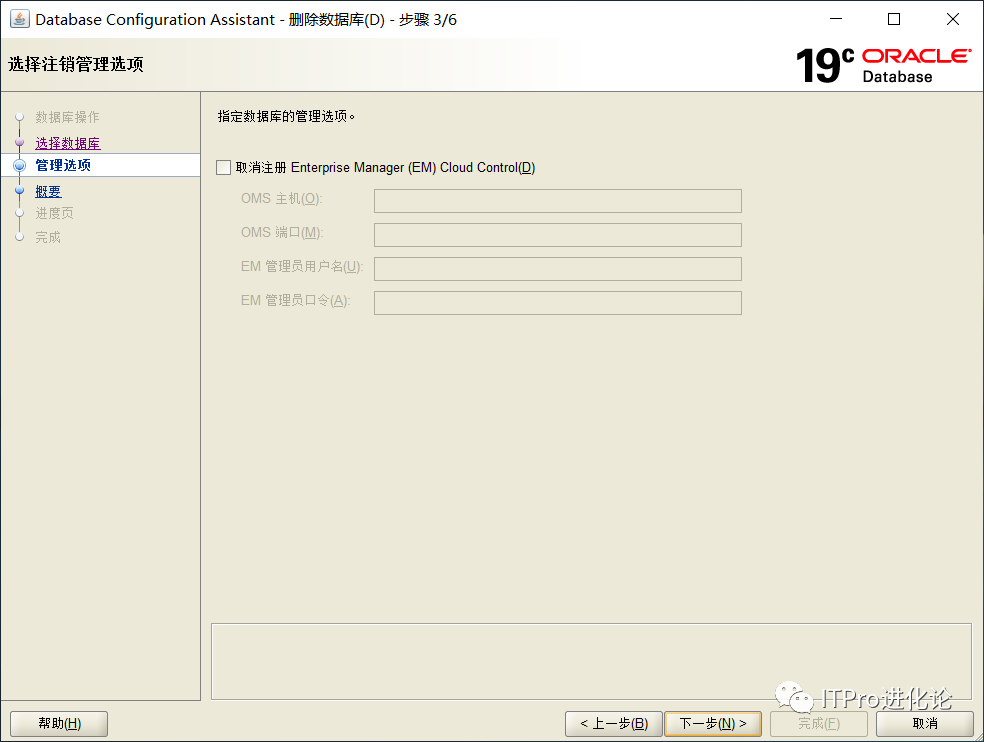Click the EM 管理员口令 input field
This screenshot has height=742, width=984.
point(557,303)
